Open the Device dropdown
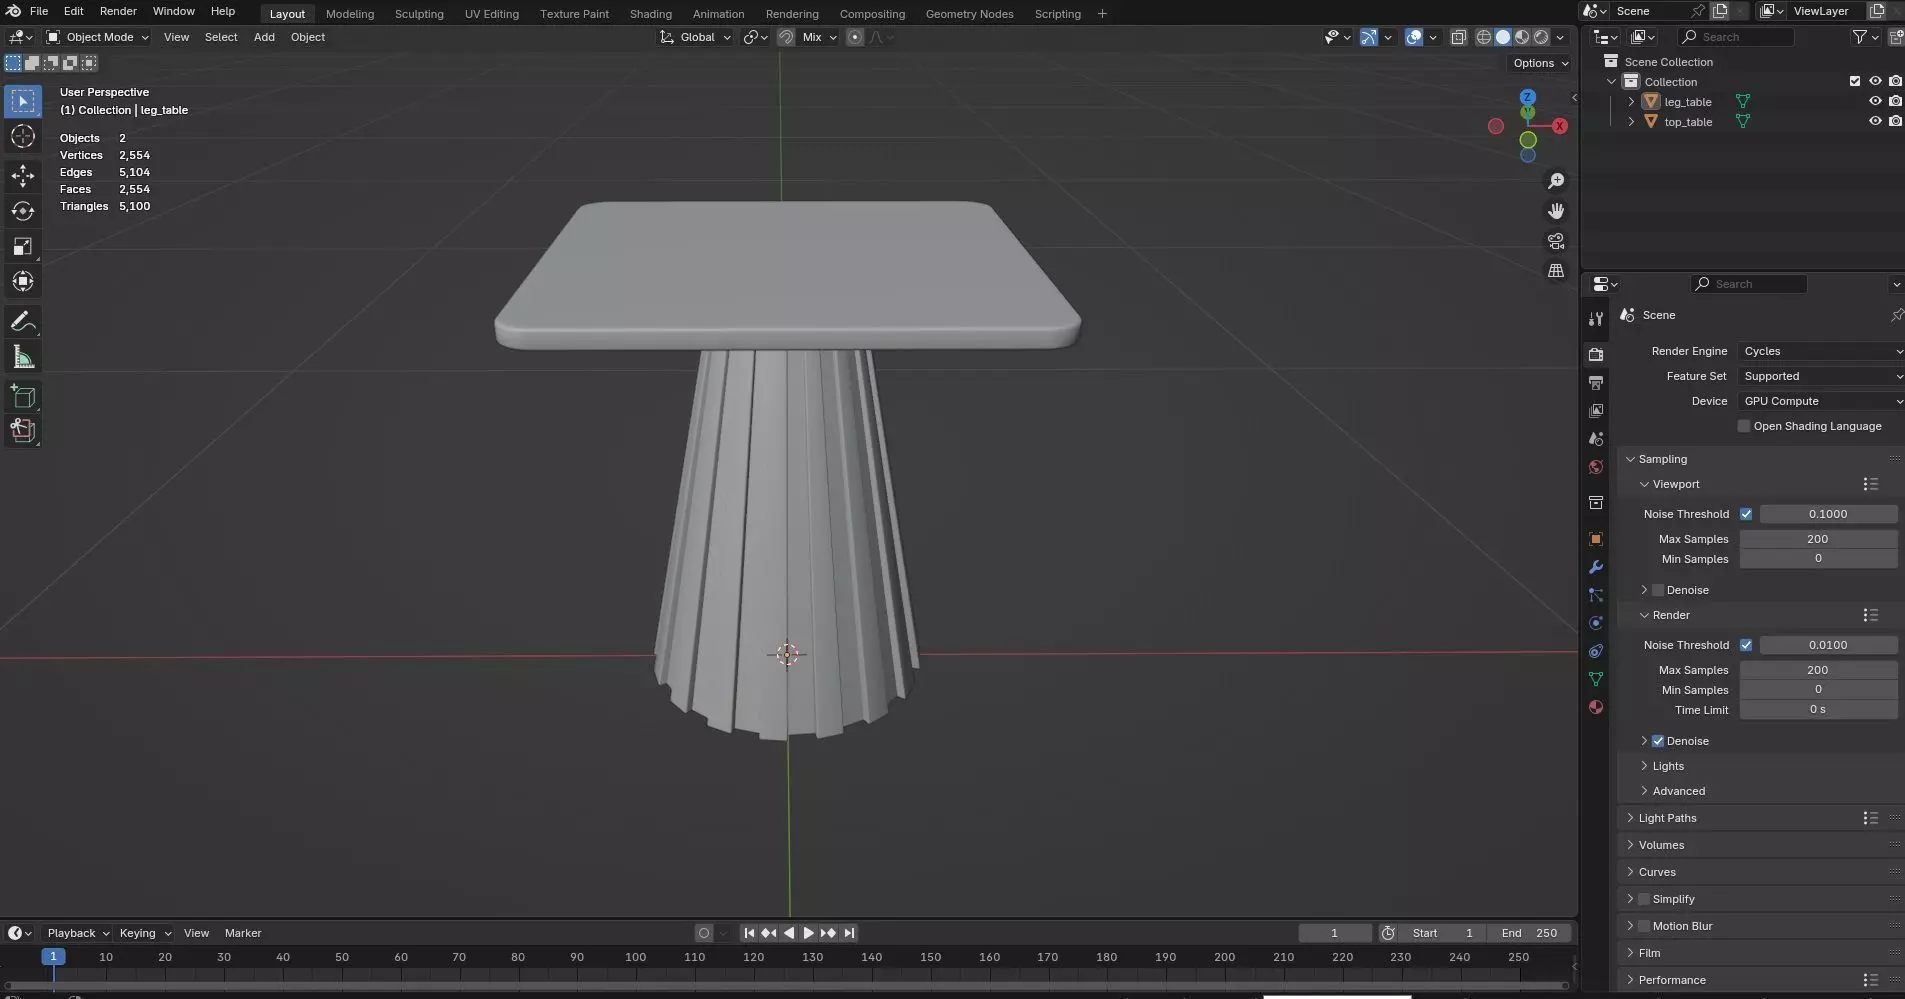Image resolution: width=1905 pixels, height=999 pixels. (x=1820, y=401)
